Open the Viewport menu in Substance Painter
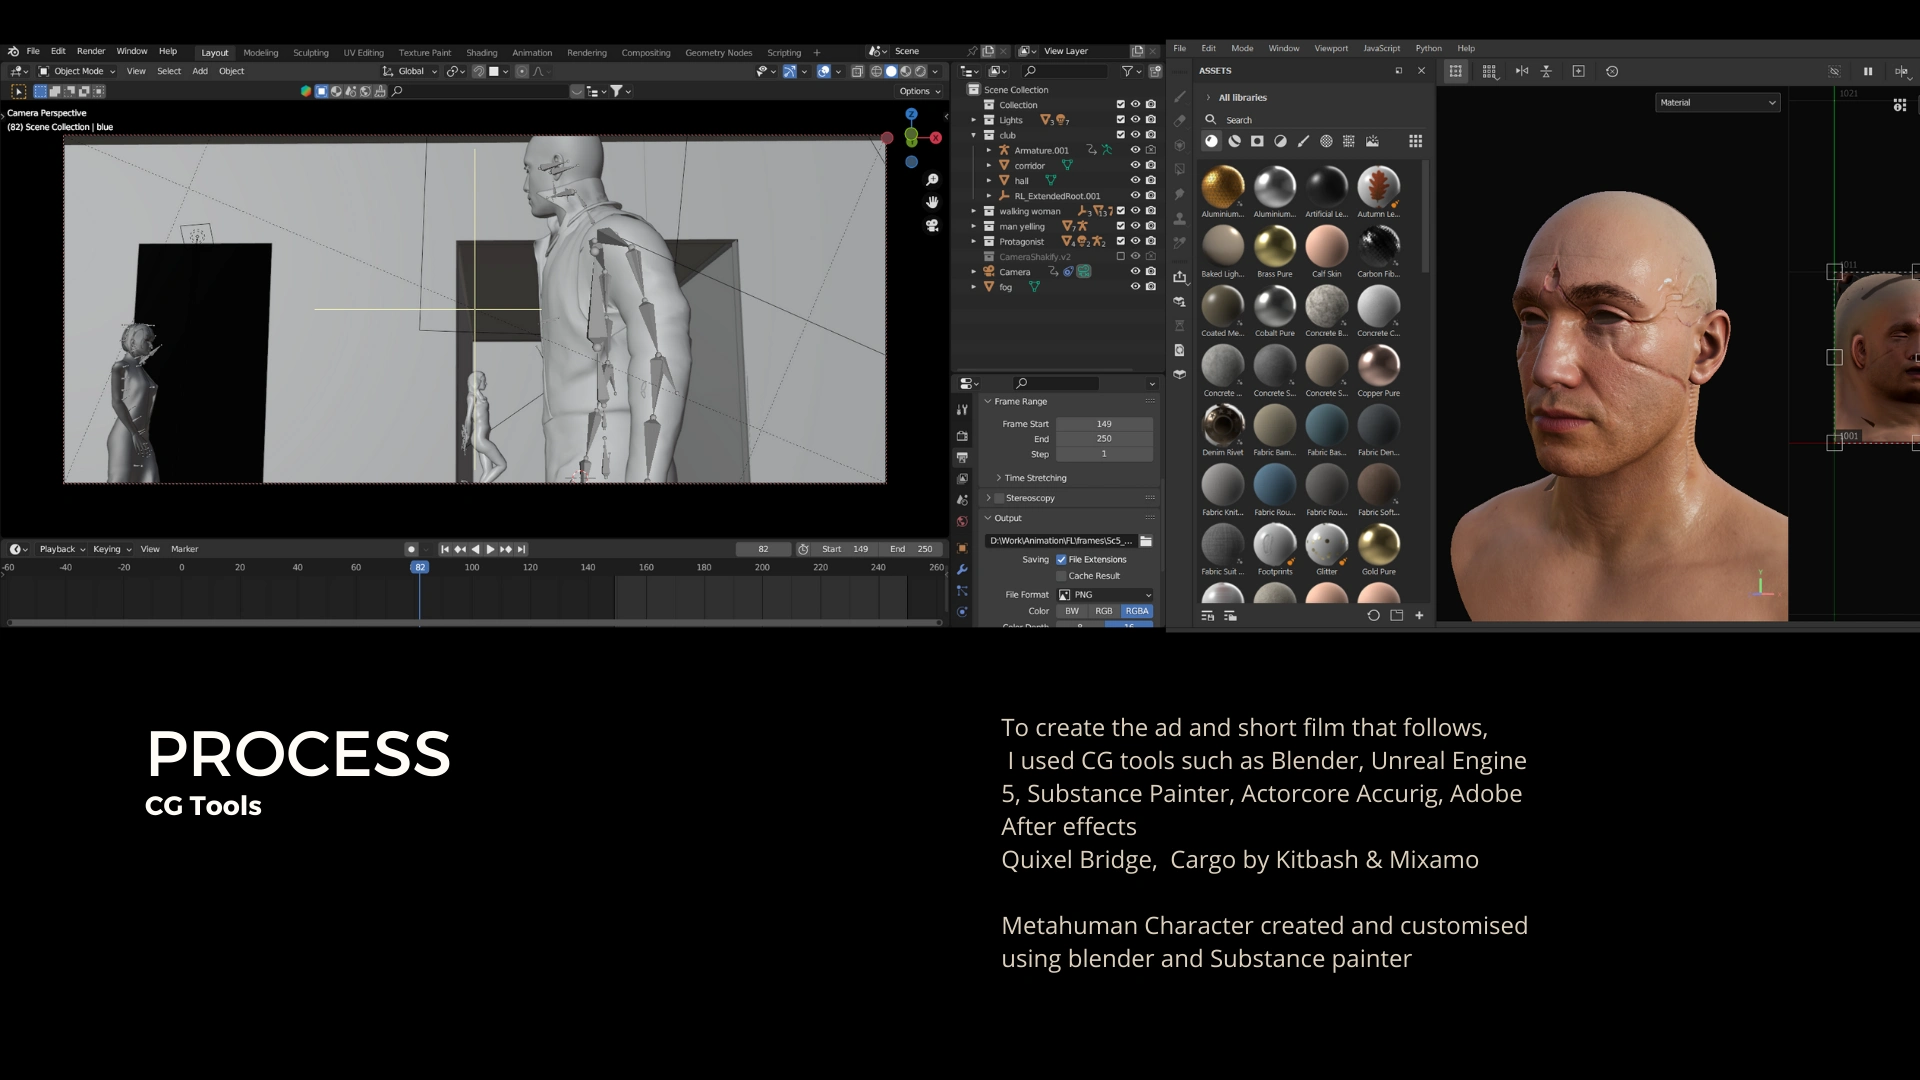1920x1080 pixels. [x=1330, y=48]
